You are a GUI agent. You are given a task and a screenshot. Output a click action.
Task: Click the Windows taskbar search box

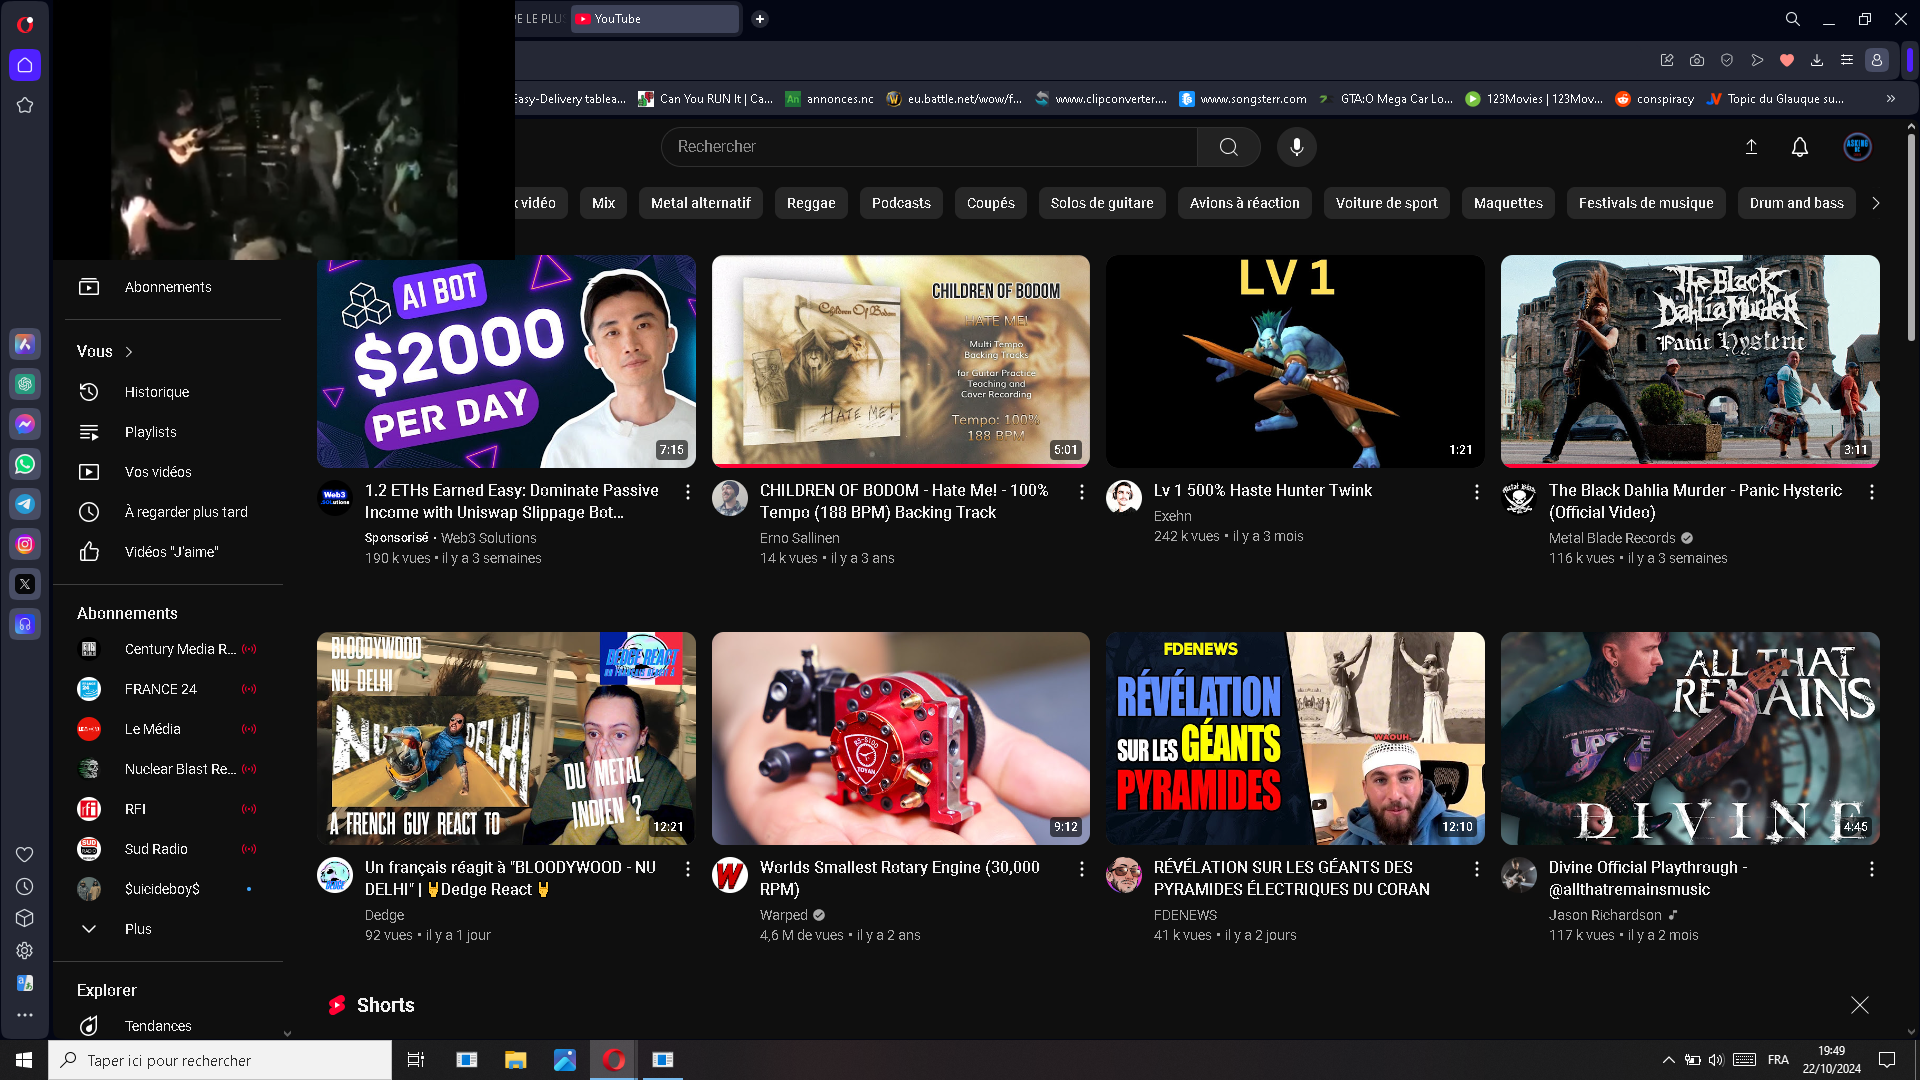(x=220, y=1060)
